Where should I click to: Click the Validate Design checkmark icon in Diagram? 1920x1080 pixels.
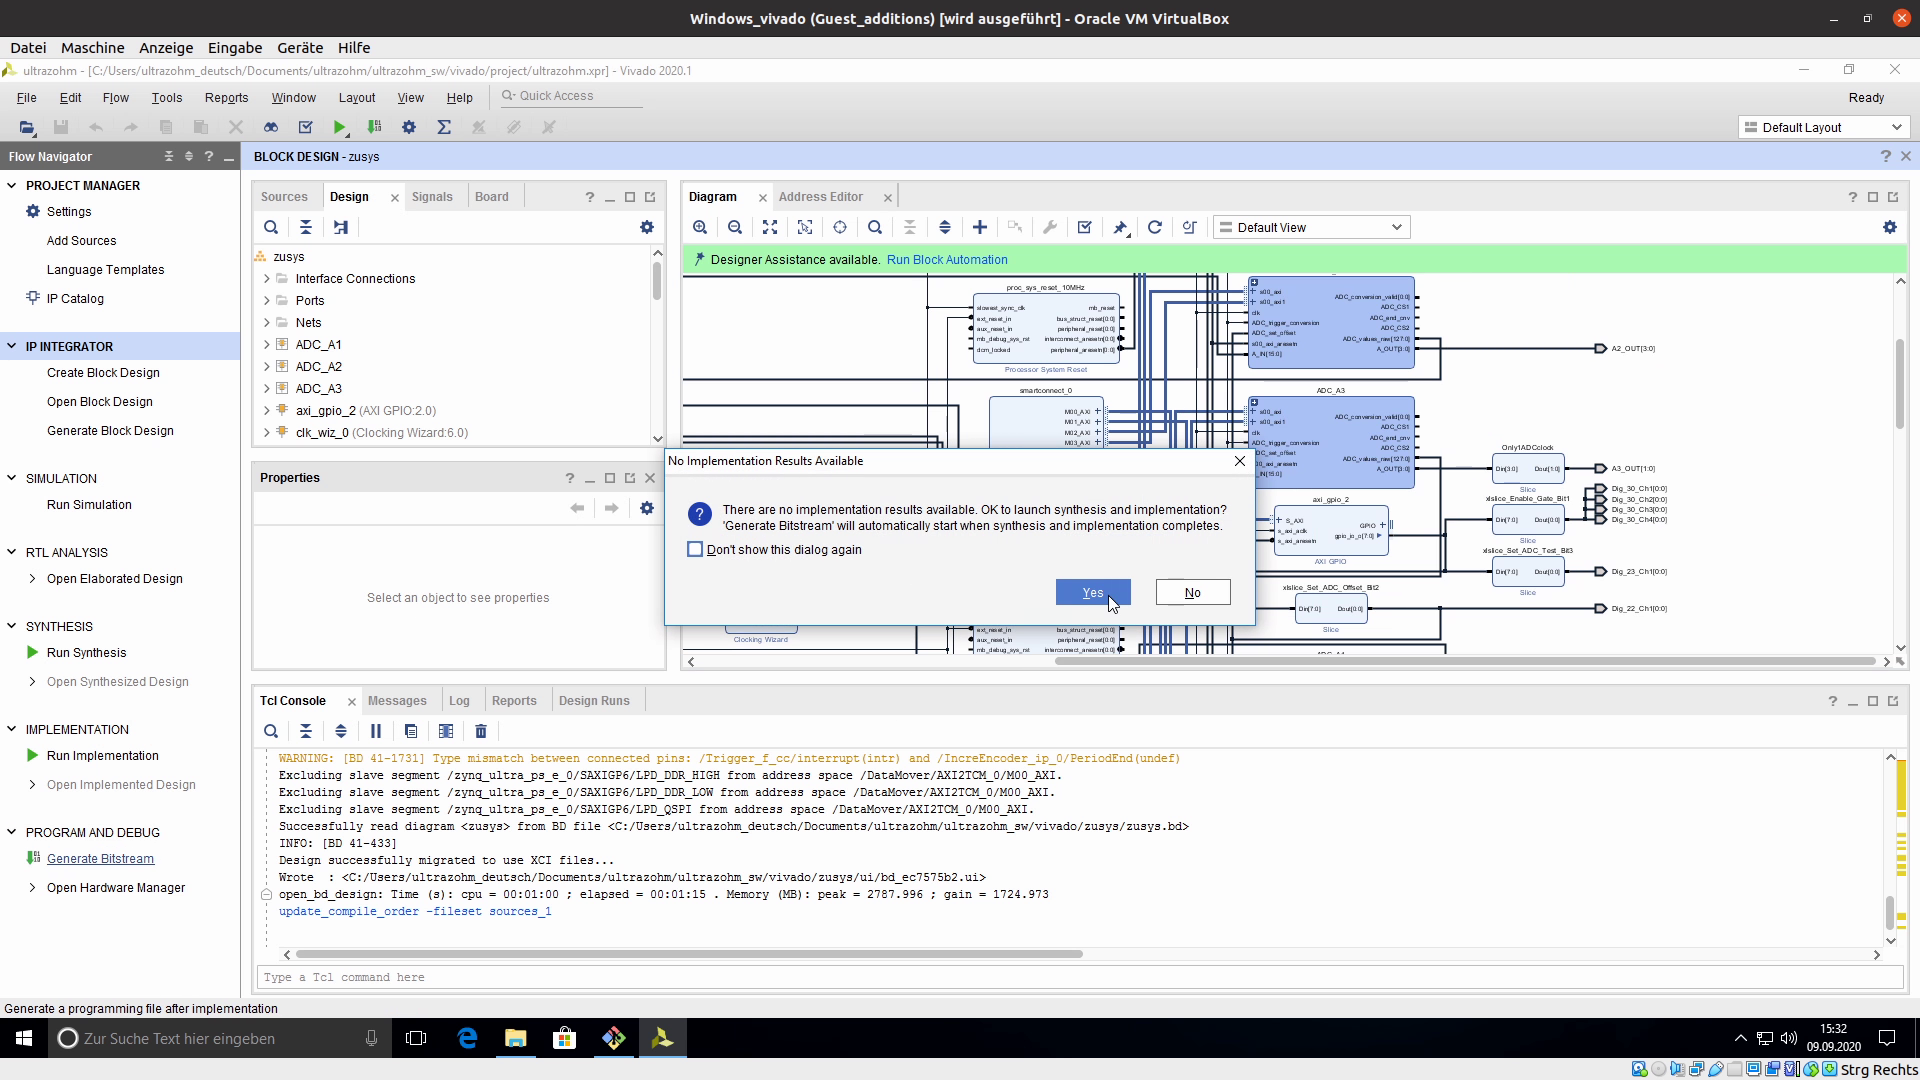tap(1085, 227)
